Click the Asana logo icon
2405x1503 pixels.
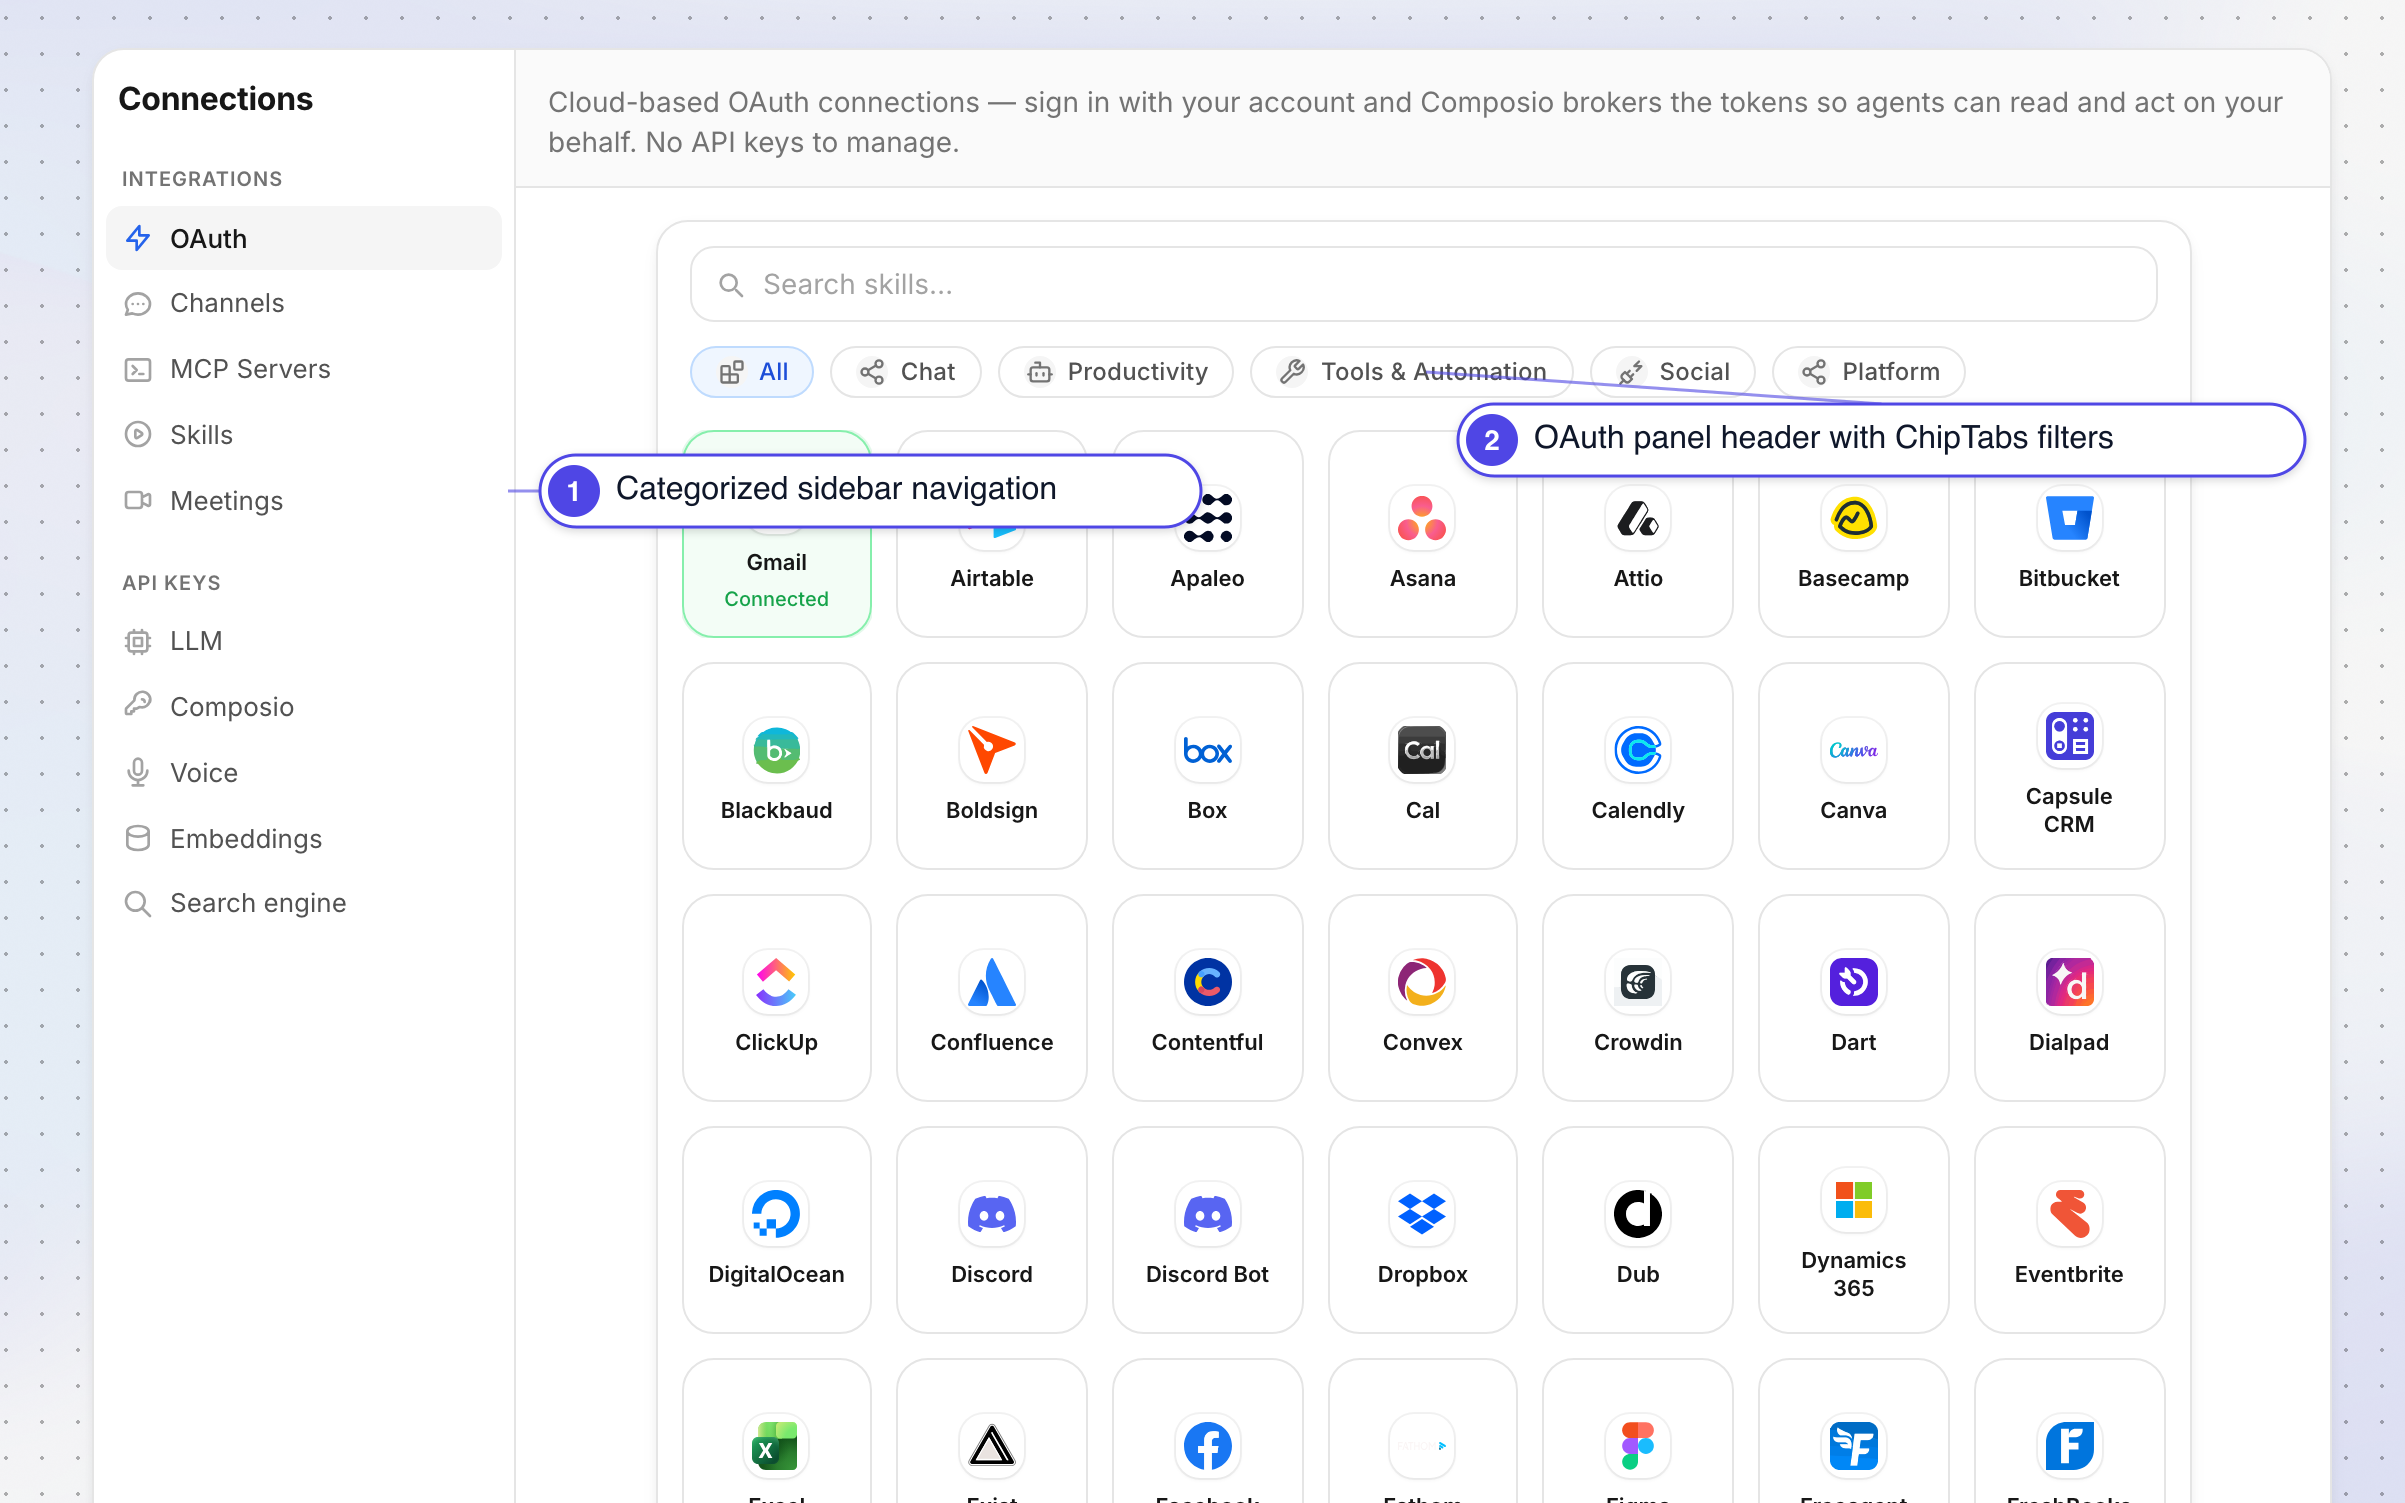coord(1422,518)
